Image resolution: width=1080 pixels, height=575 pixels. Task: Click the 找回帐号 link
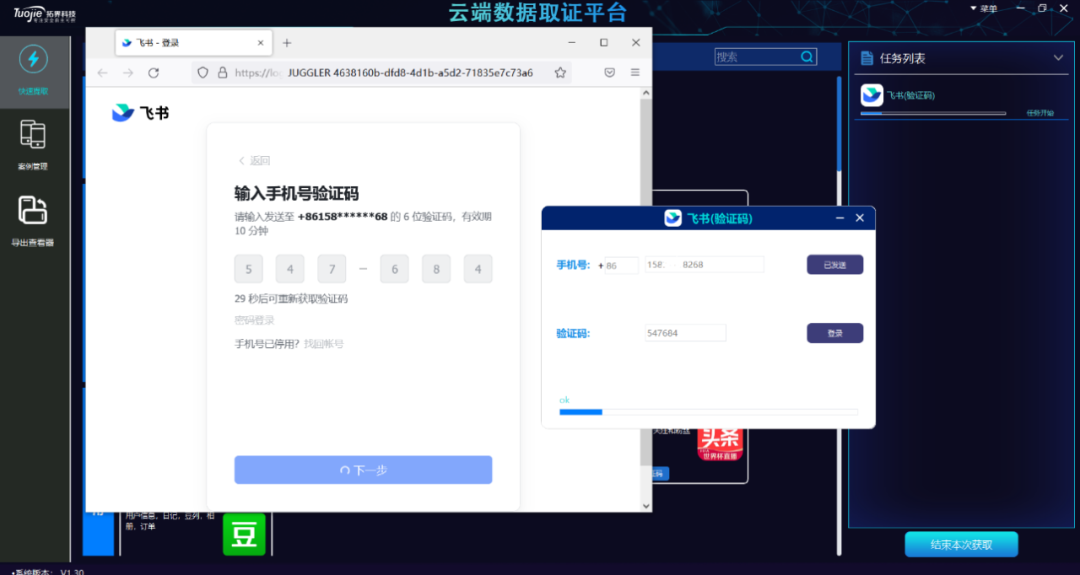pos(324,344)
